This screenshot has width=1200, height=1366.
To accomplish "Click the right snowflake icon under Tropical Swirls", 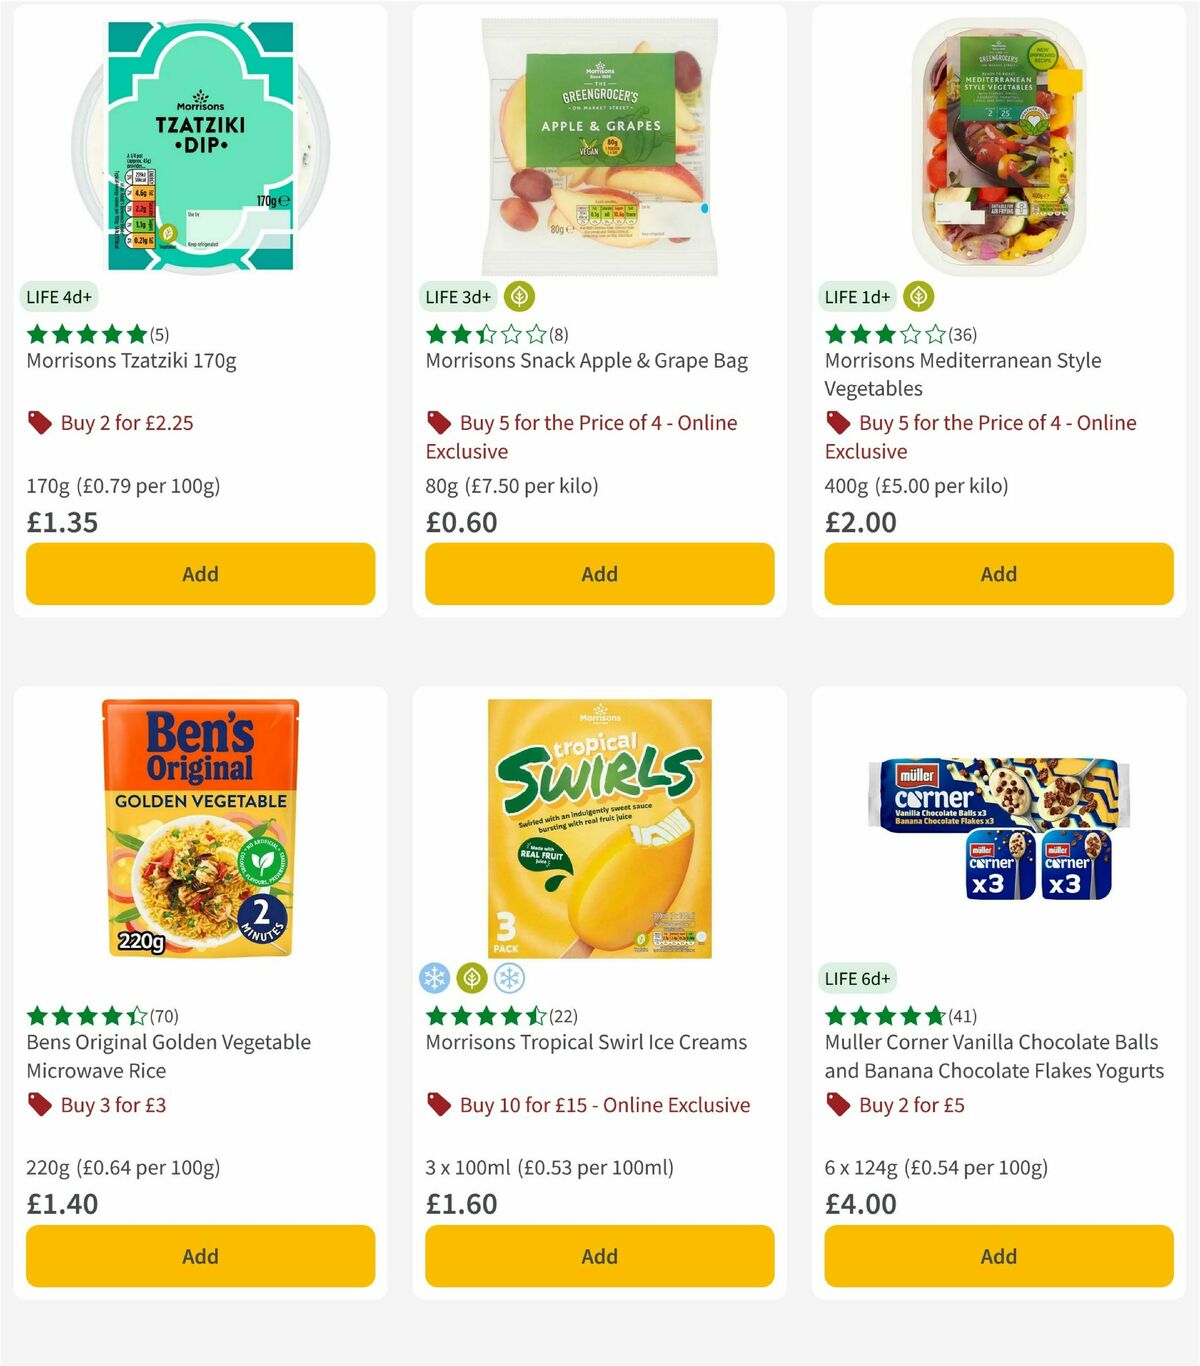I will (508, 977).
